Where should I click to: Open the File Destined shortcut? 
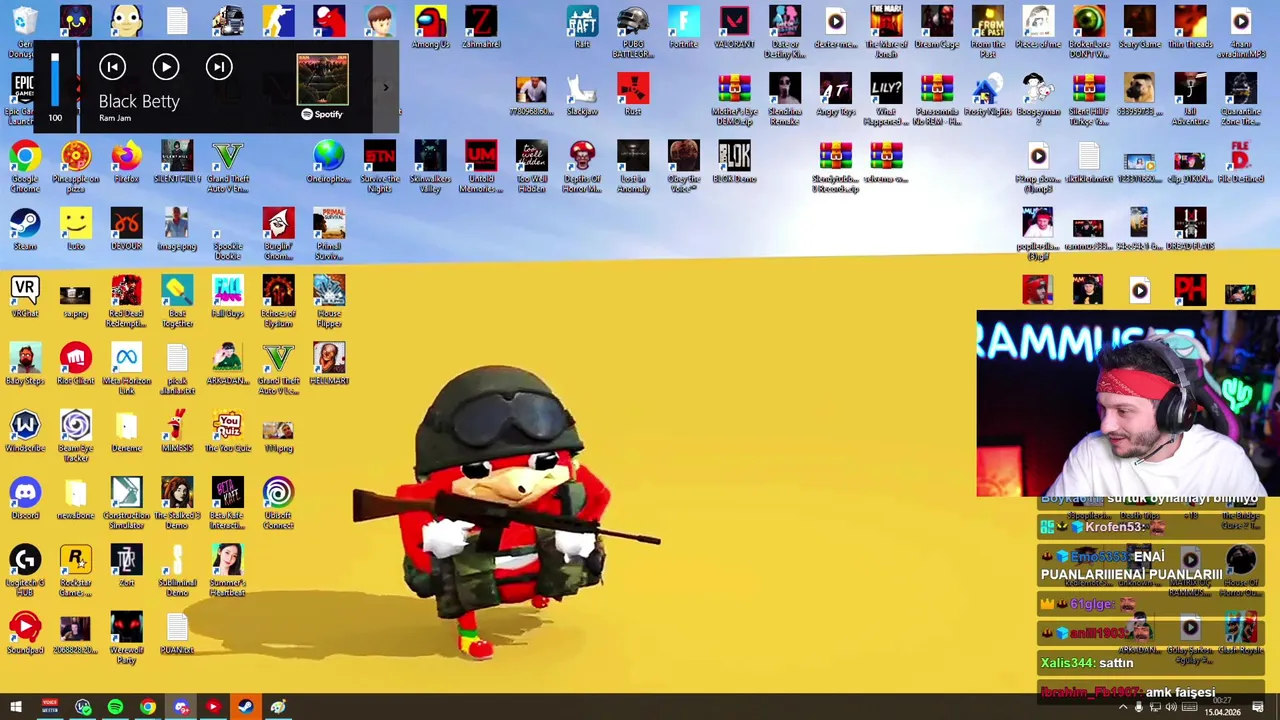click(1240, 163)
